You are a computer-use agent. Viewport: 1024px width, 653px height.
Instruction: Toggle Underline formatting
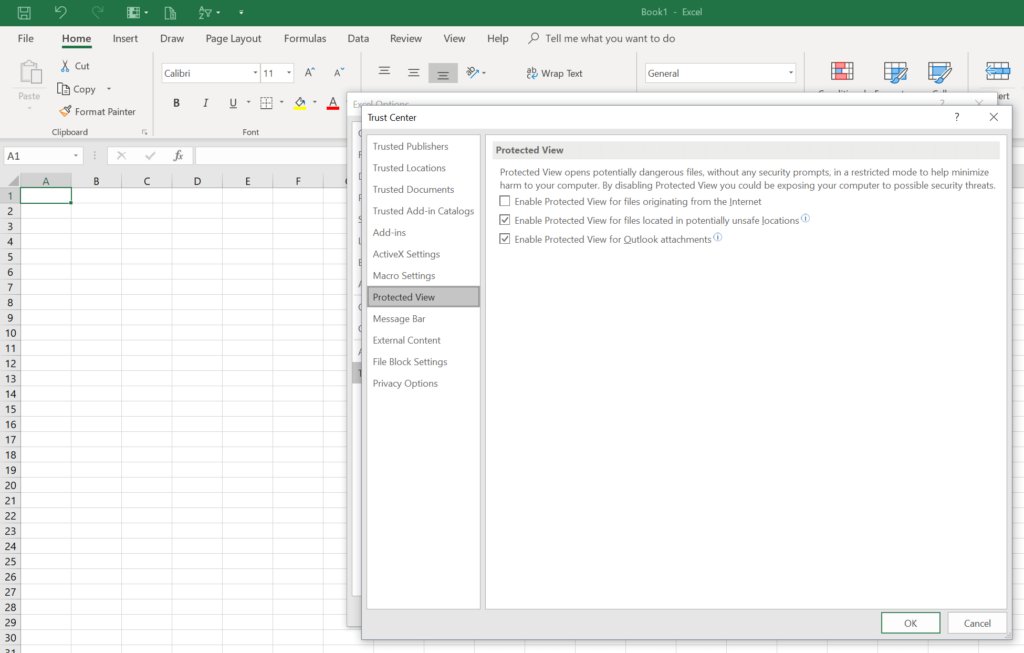[x=233, y=103]
